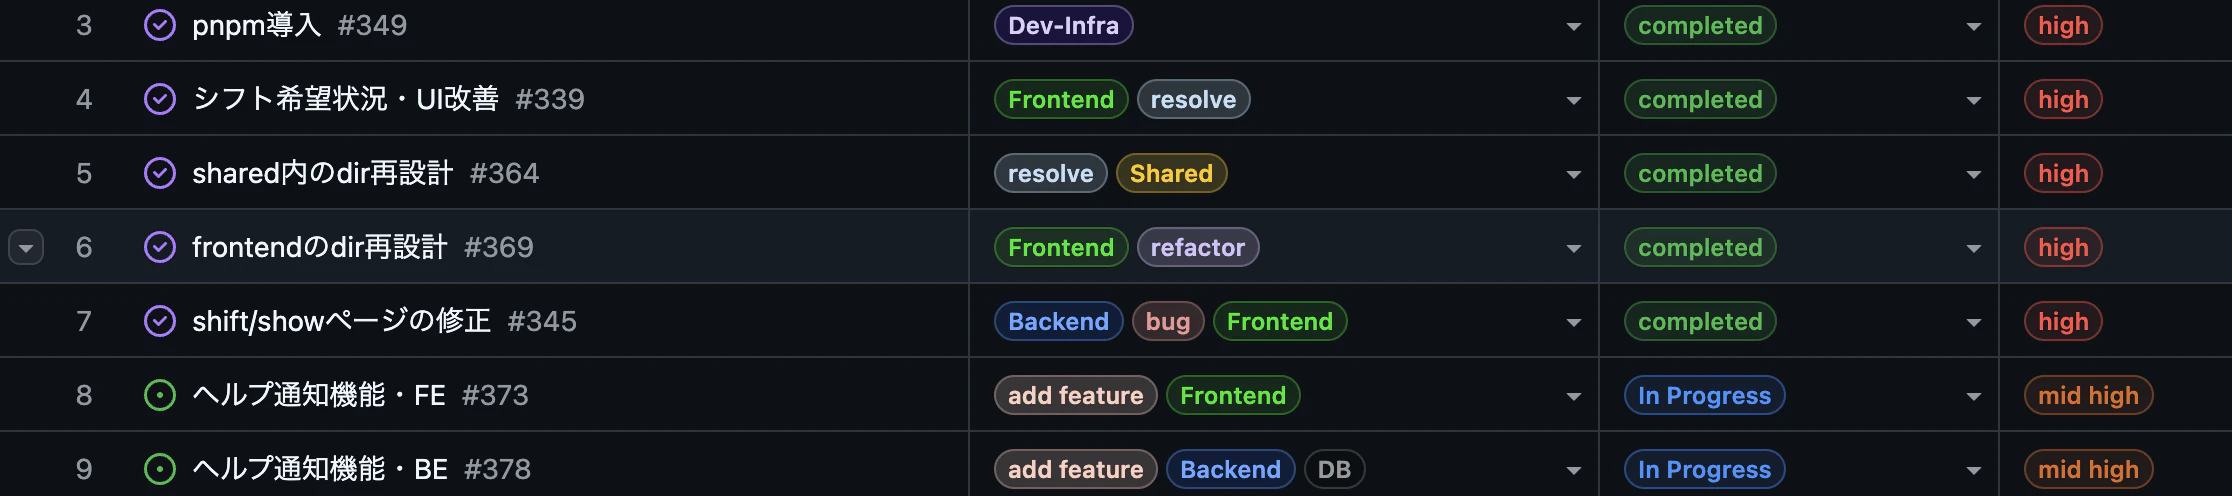Open the row 6 action menu arrow
The image size is (2232, 496).
point(26,247)
